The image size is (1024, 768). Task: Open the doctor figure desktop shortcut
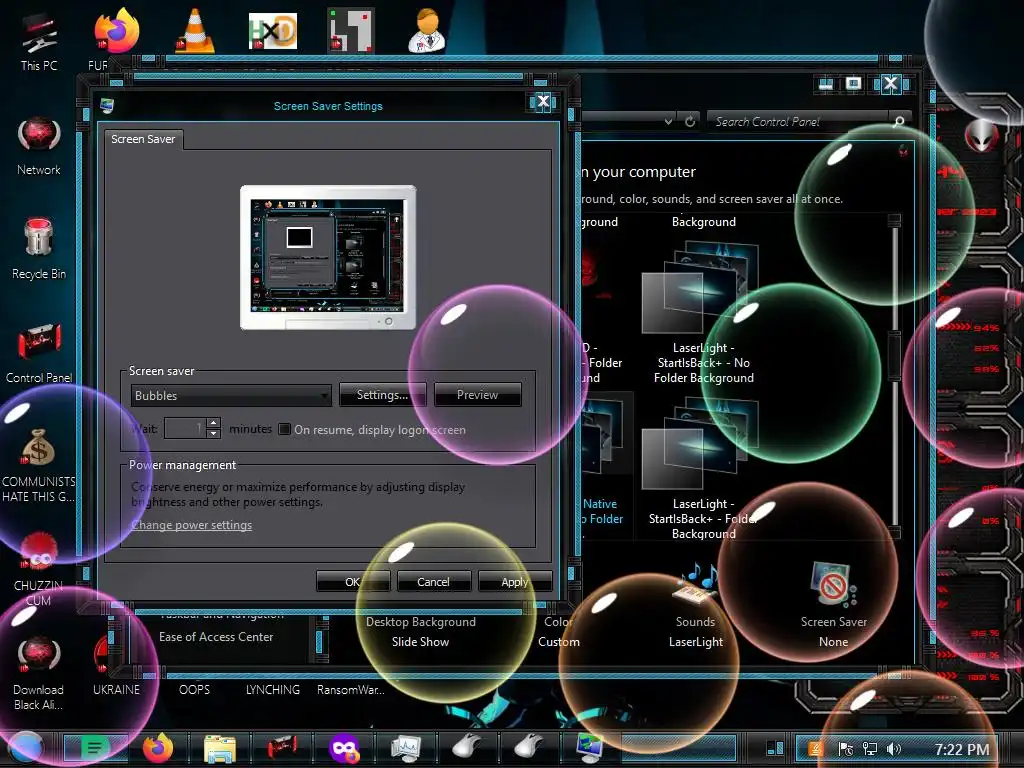point(427,30)
